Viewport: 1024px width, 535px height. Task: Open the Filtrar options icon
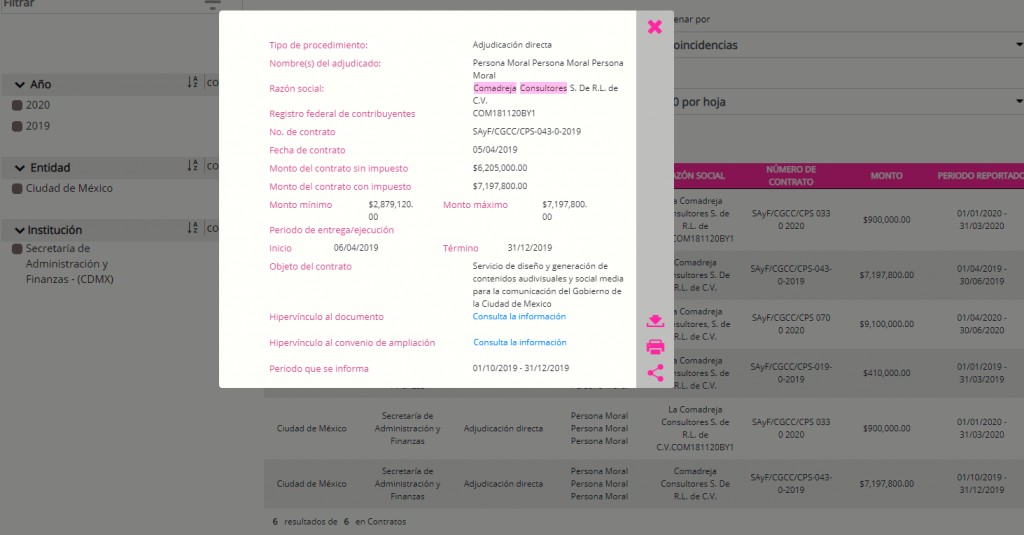click(213, 5)
